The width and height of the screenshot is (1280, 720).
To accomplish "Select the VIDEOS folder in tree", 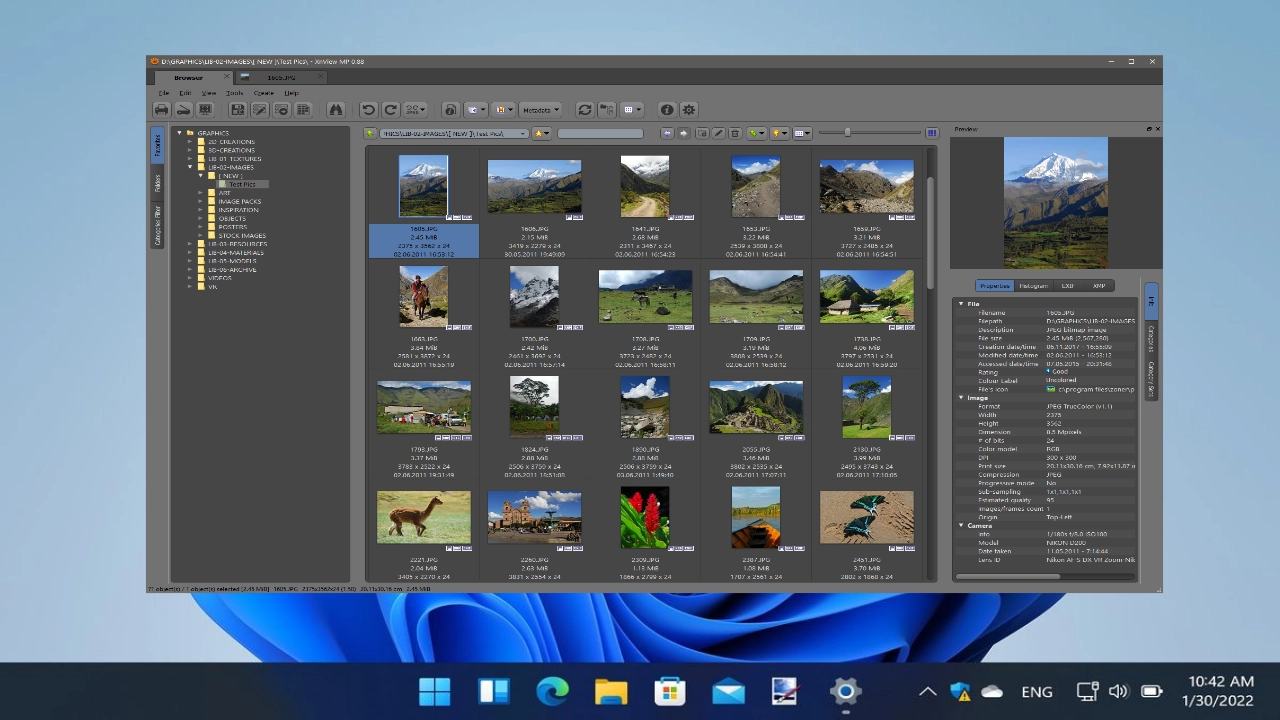I will click(x=219, y=278).
